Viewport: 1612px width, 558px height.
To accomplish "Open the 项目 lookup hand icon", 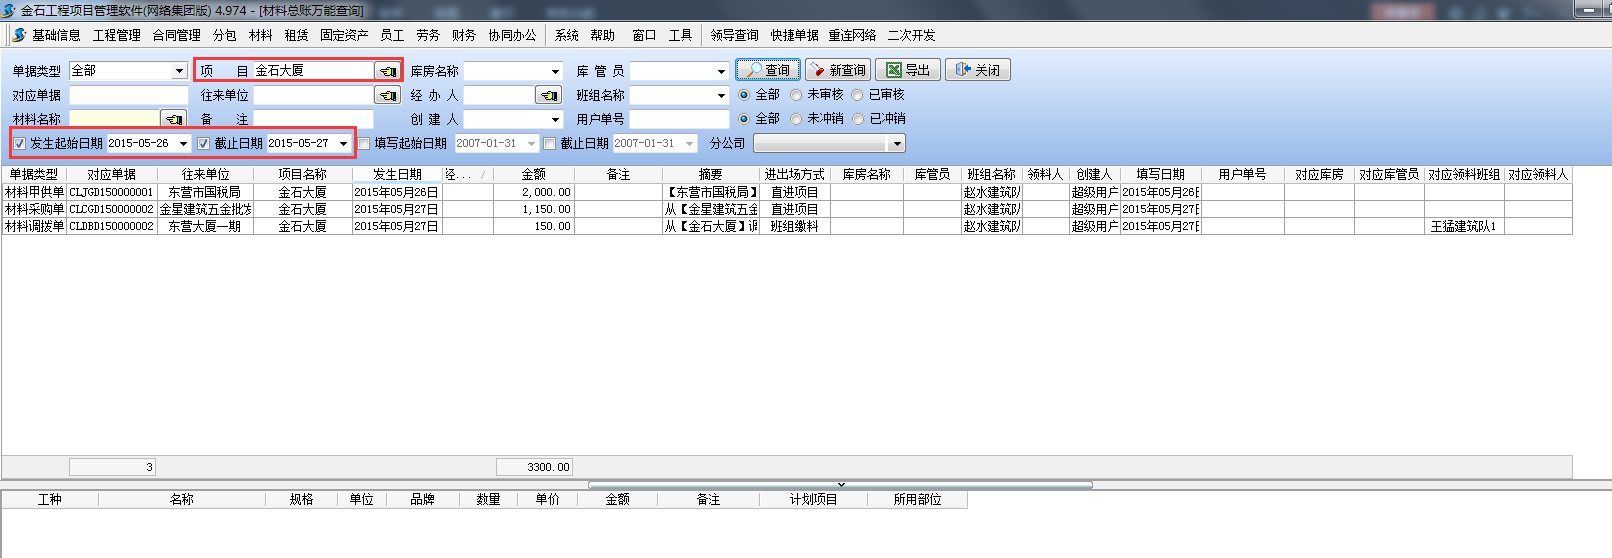I will point(388,71).
